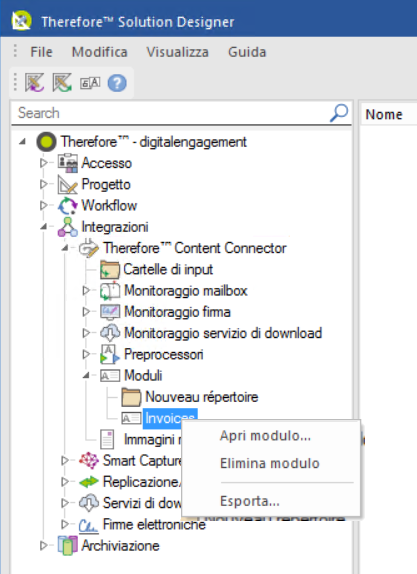Click the Replicazione green arrows icon
This screenshot has width=417, height=574.
[x=89, y=482]
